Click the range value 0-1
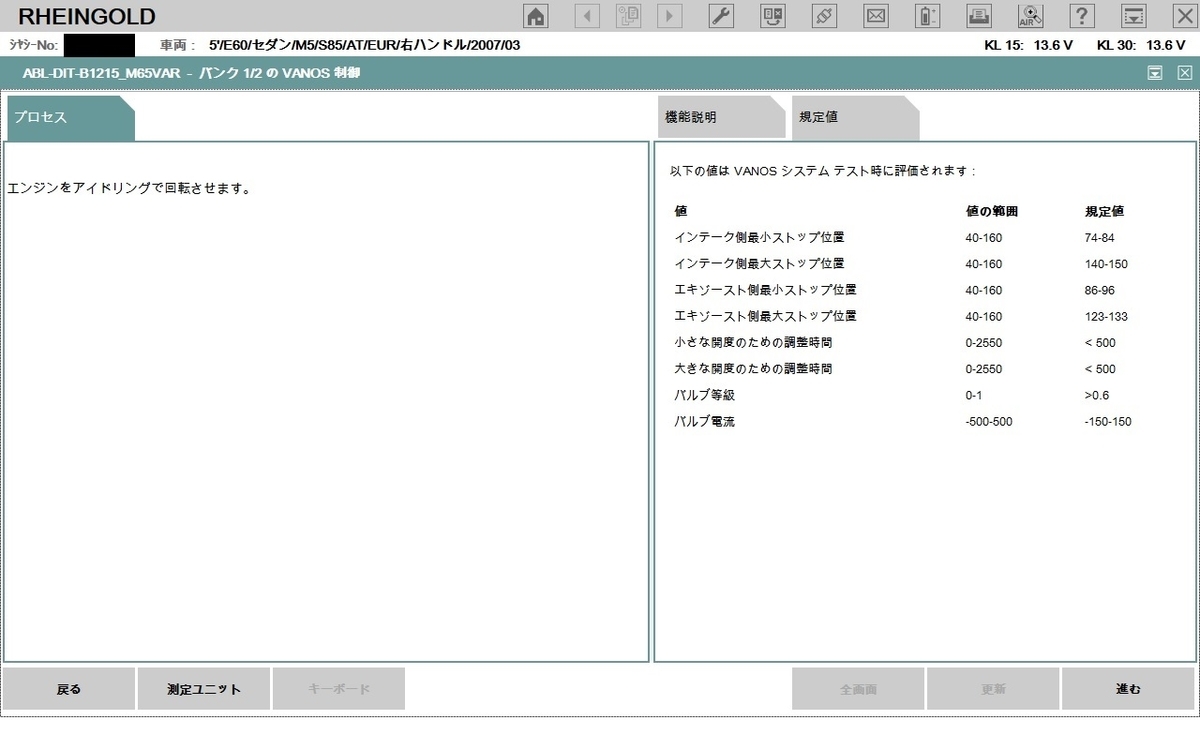This screenshot has width=1200, height=750. coord(973,395)
